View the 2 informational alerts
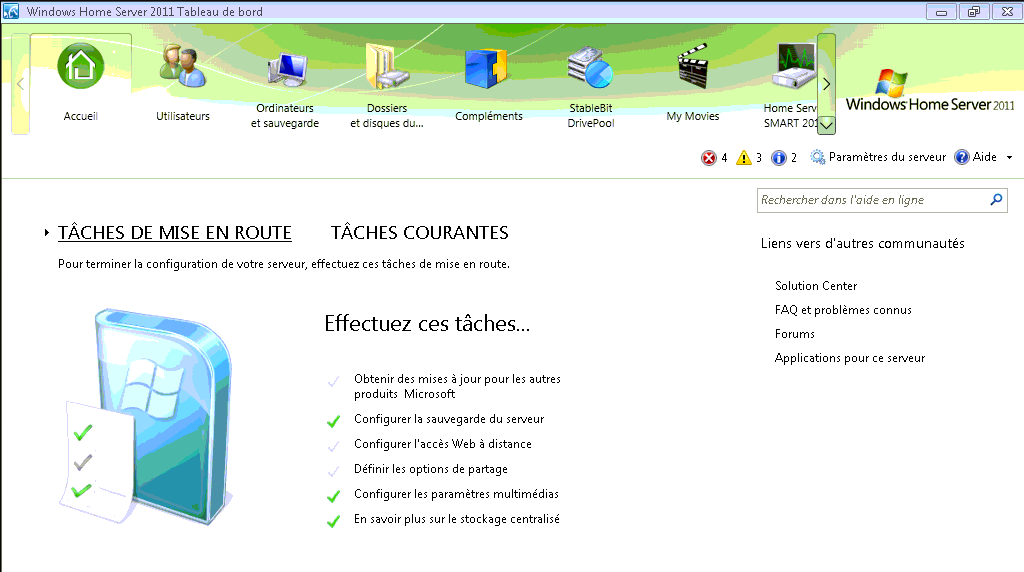The width and height of the screenshot is (1024, 572). pyautogui.click(x=784, y=157)
